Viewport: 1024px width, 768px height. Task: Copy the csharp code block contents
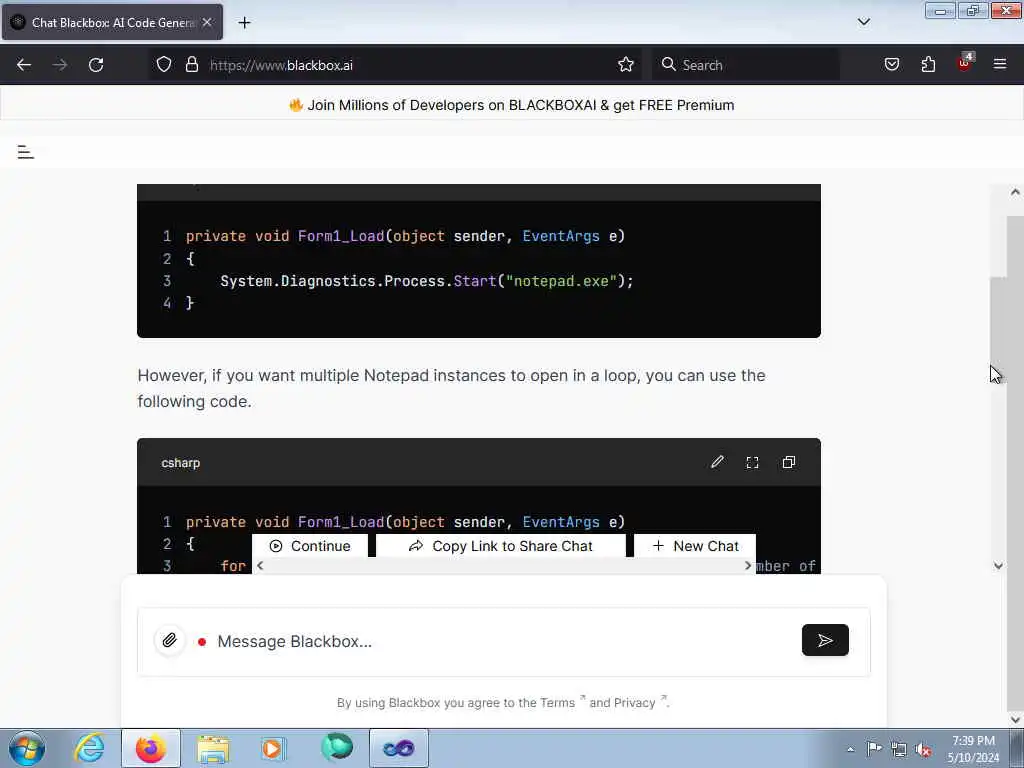tap(788, 462)
